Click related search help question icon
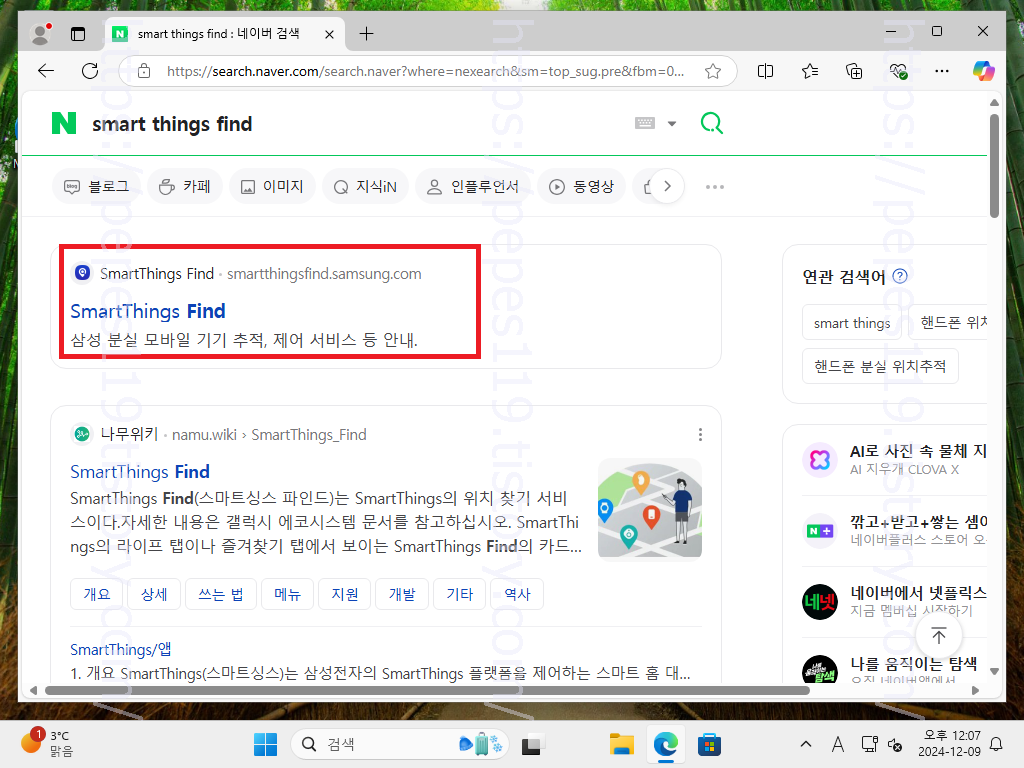This screenshot has width=1024, height=768. (x=900, y=276)
